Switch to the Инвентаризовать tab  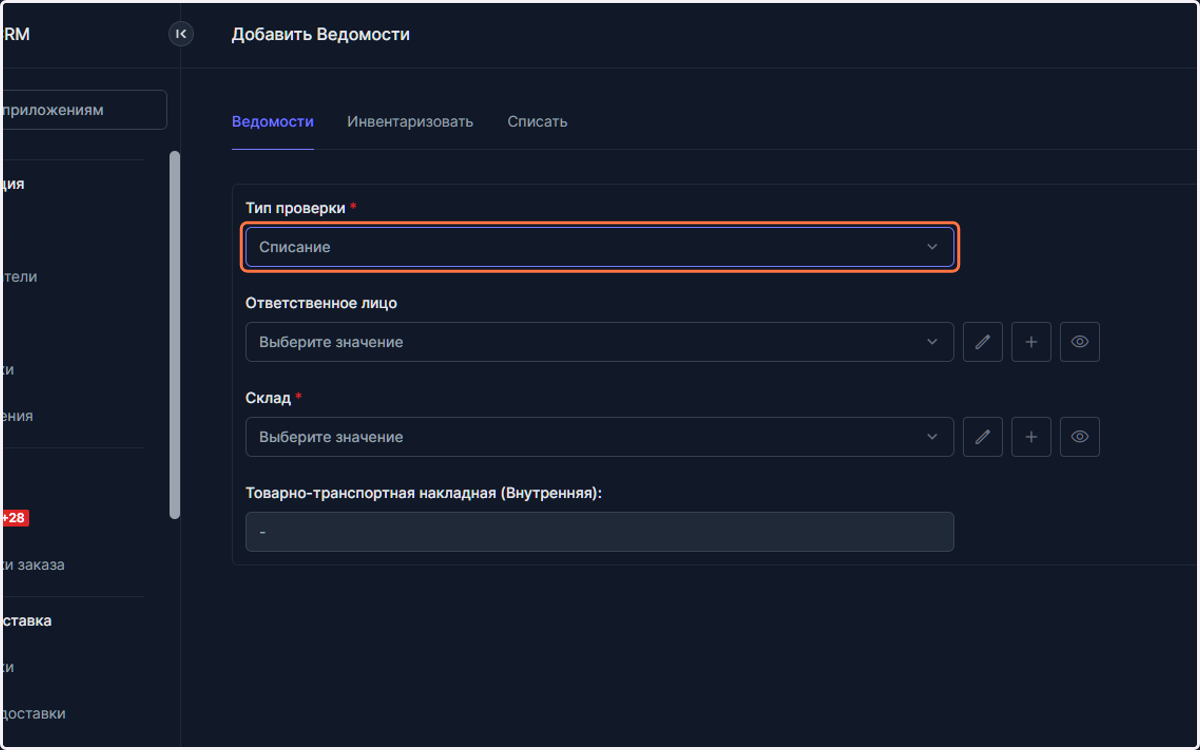[410, 121]
